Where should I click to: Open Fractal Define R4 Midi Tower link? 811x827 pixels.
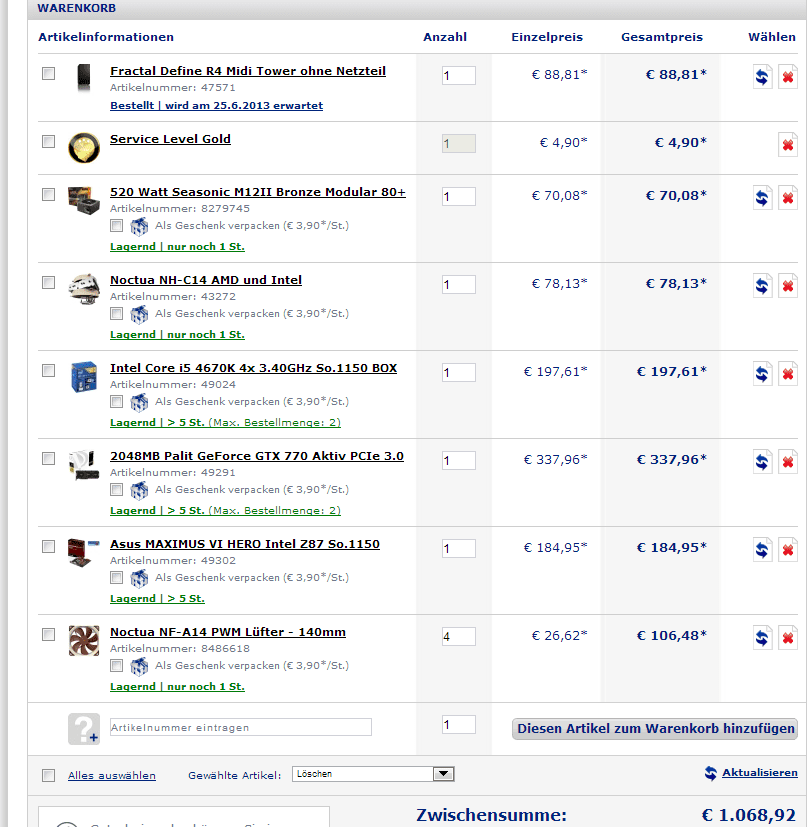[248, 71]
